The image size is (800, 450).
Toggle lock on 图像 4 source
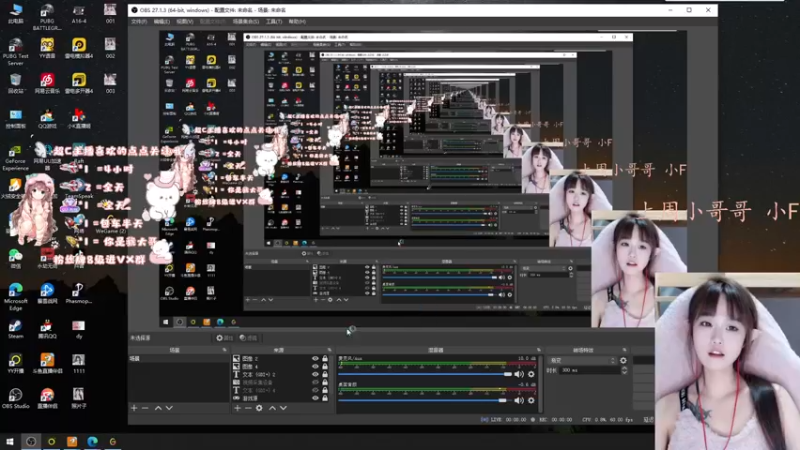325,366
